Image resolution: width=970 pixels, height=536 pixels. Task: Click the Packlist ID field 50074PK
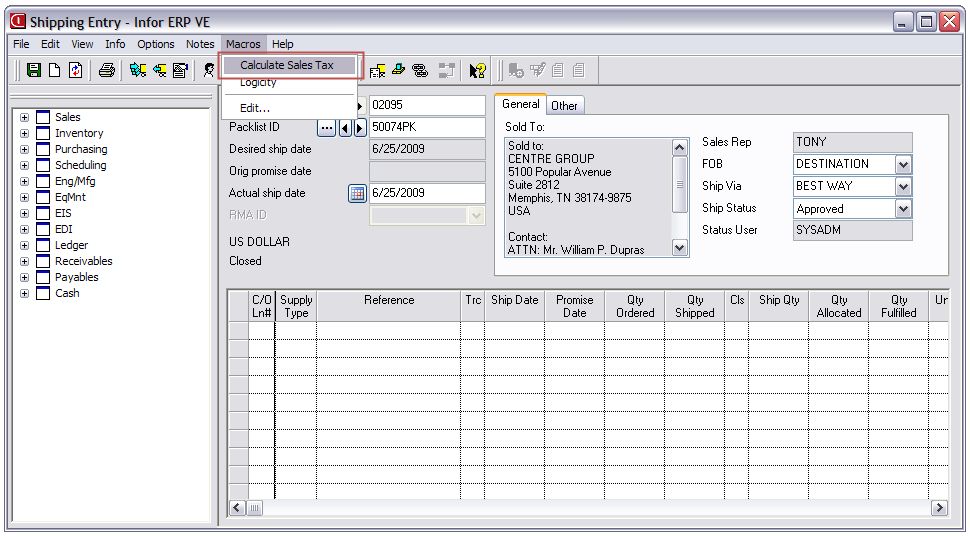tap(427, 128)
